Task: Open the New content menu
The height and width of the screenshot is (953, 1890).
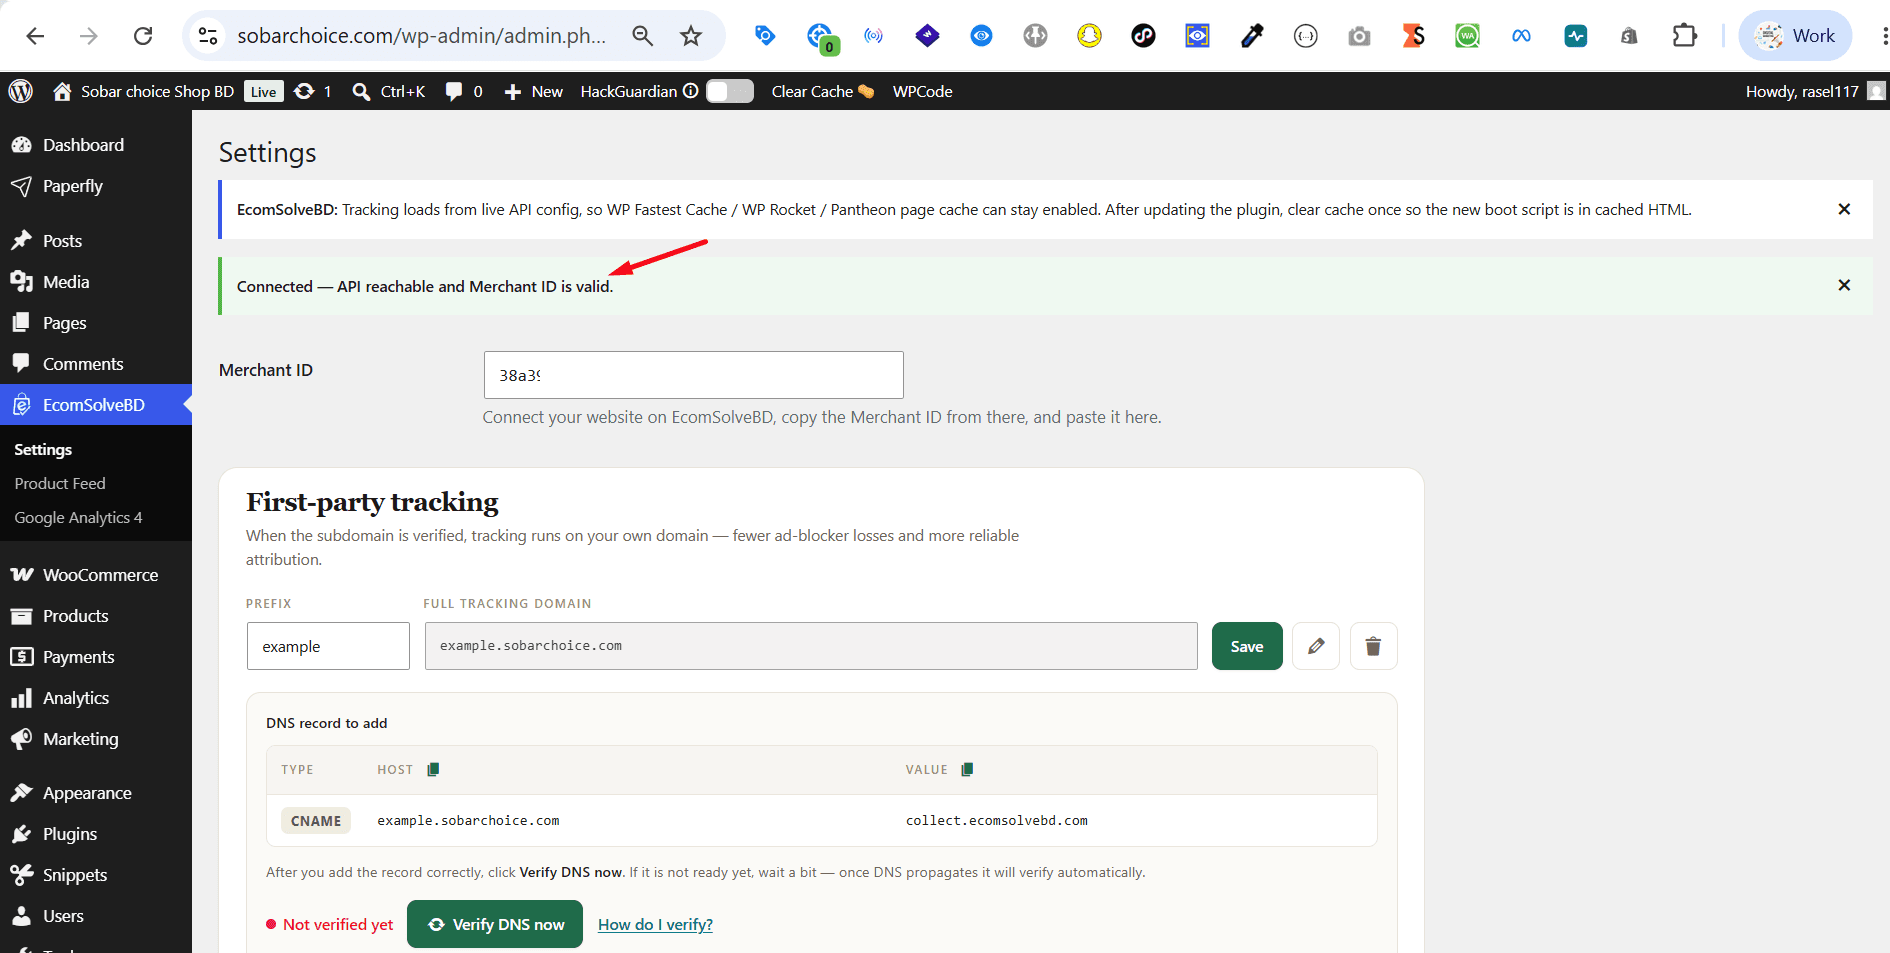Action: 534,91
